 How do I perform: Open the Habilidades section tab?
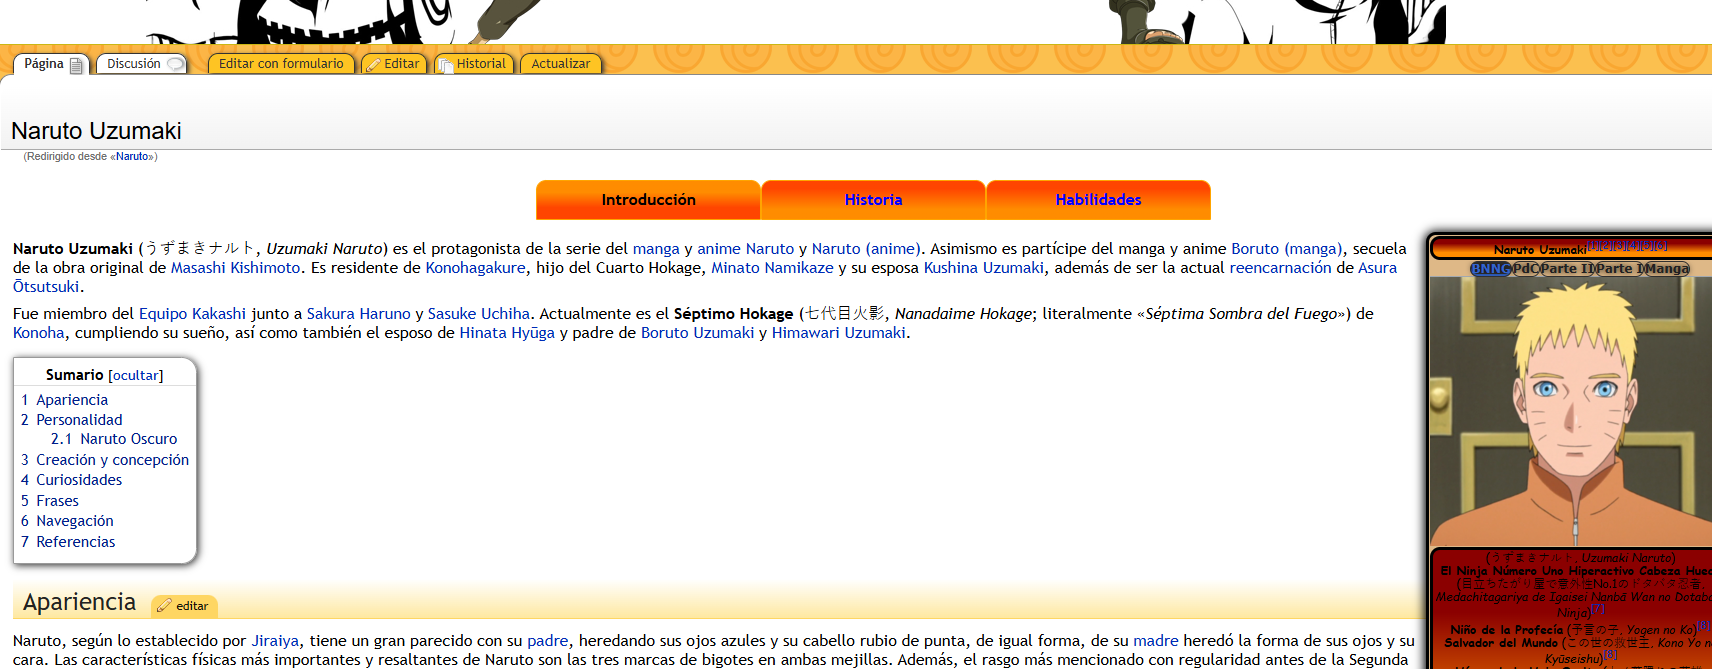(1098, 200)
